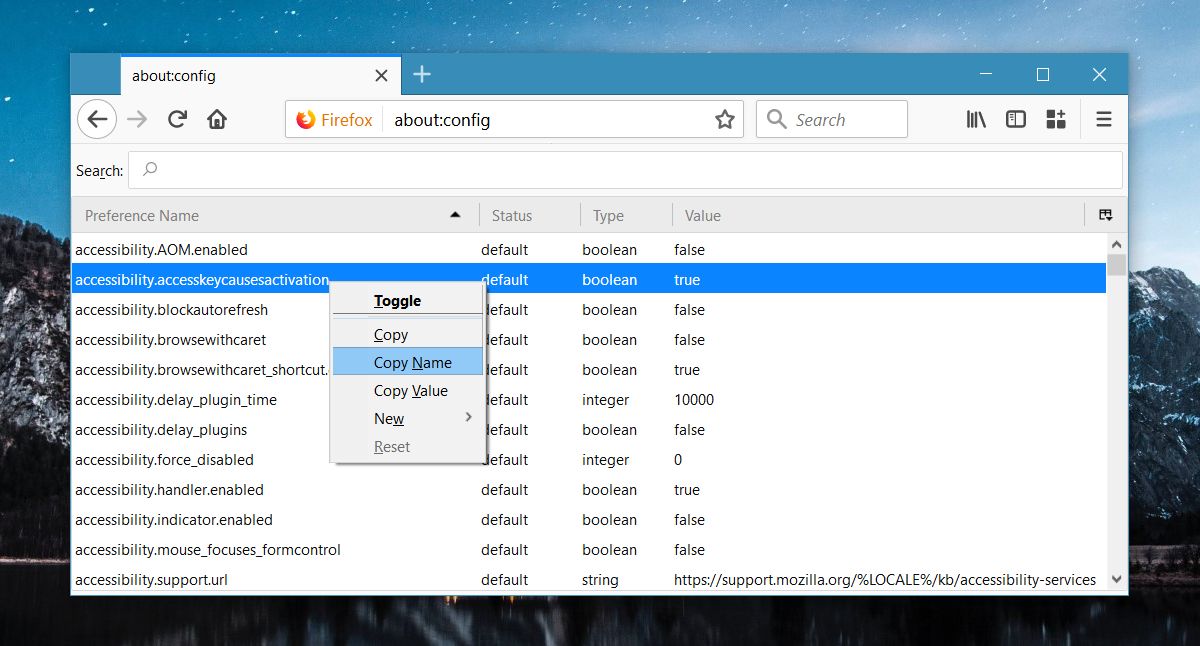1200x646 pixels.
Task: Go back with the back arrow button
Action: [96, 120]
